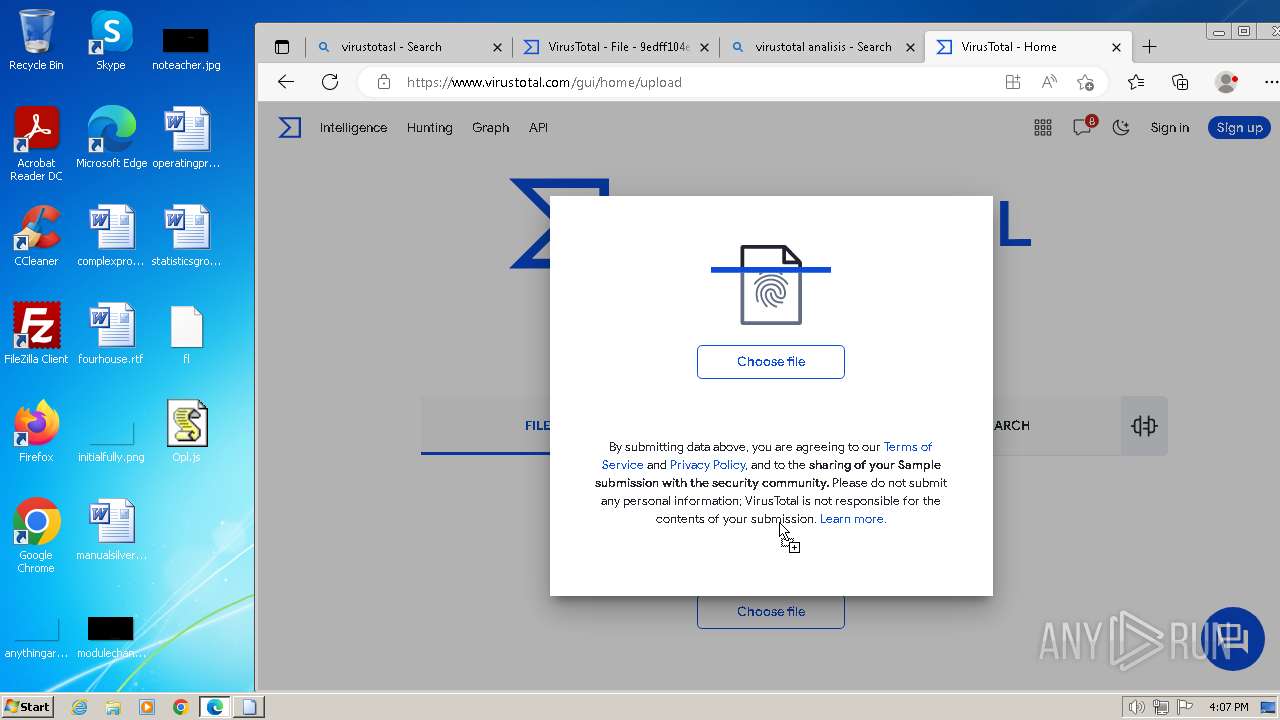Open the Intelligence menu
Image resolution: width=1280 pixels, height=720 pixels.
[x=353, y=127]
